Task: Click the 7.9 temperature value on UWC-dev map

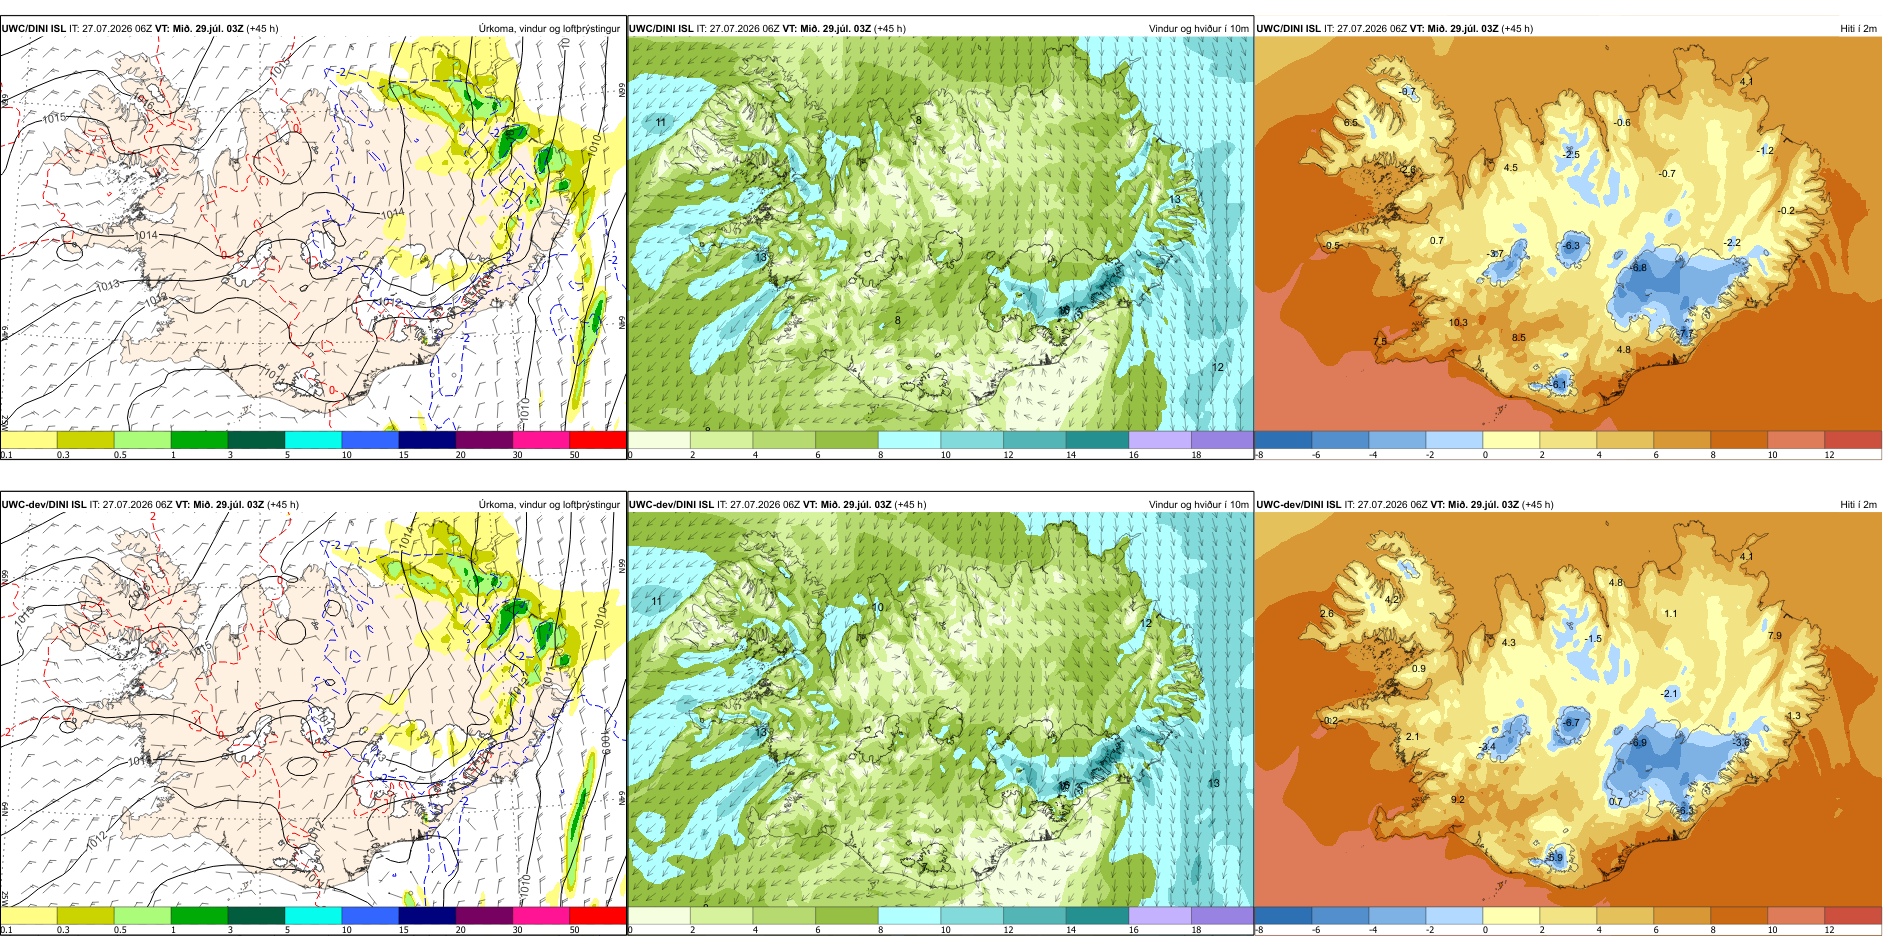Action: pos(1775,636)
